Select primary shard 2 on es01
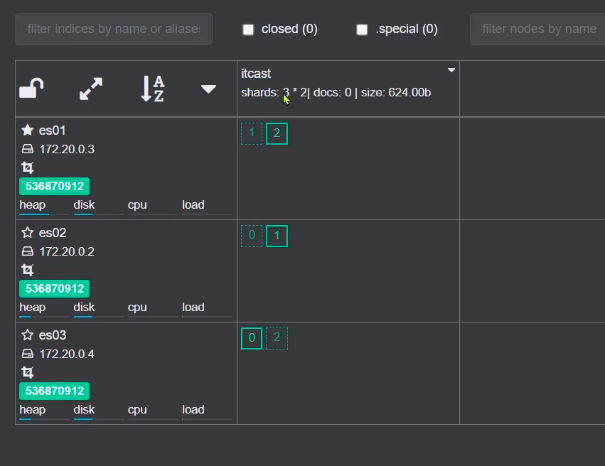605x466 pixels. [x=277, y=134]
